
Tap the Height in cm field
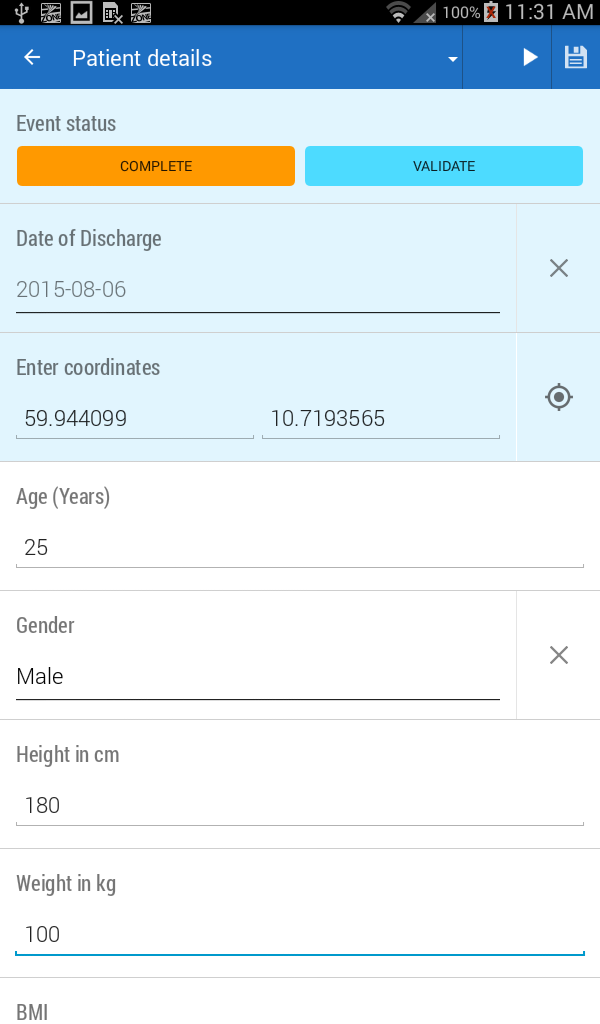pyautogui.click(x=299, y=806)
